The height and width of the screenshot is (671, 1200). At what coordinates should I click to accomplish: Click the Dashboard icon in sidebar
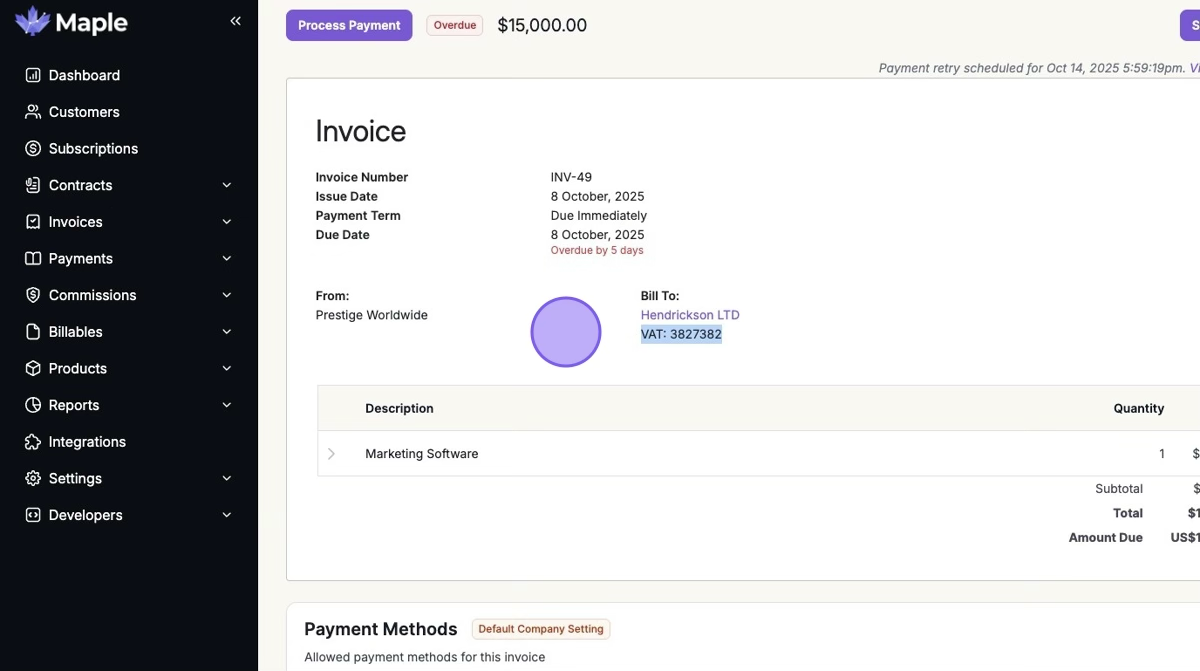pyautogui.click(x=33, y=75)
